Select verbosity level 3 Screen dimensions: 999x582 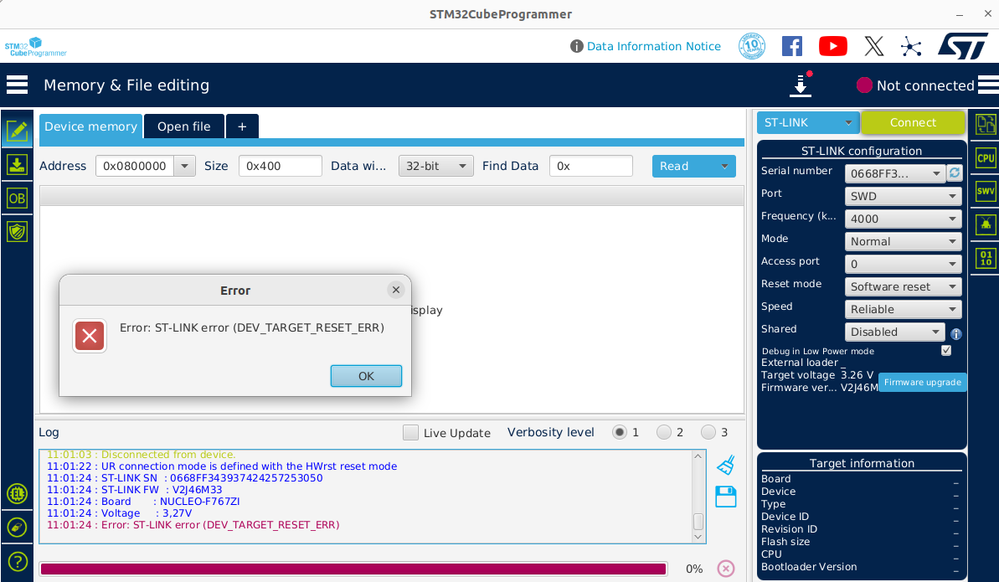point(708,432)
